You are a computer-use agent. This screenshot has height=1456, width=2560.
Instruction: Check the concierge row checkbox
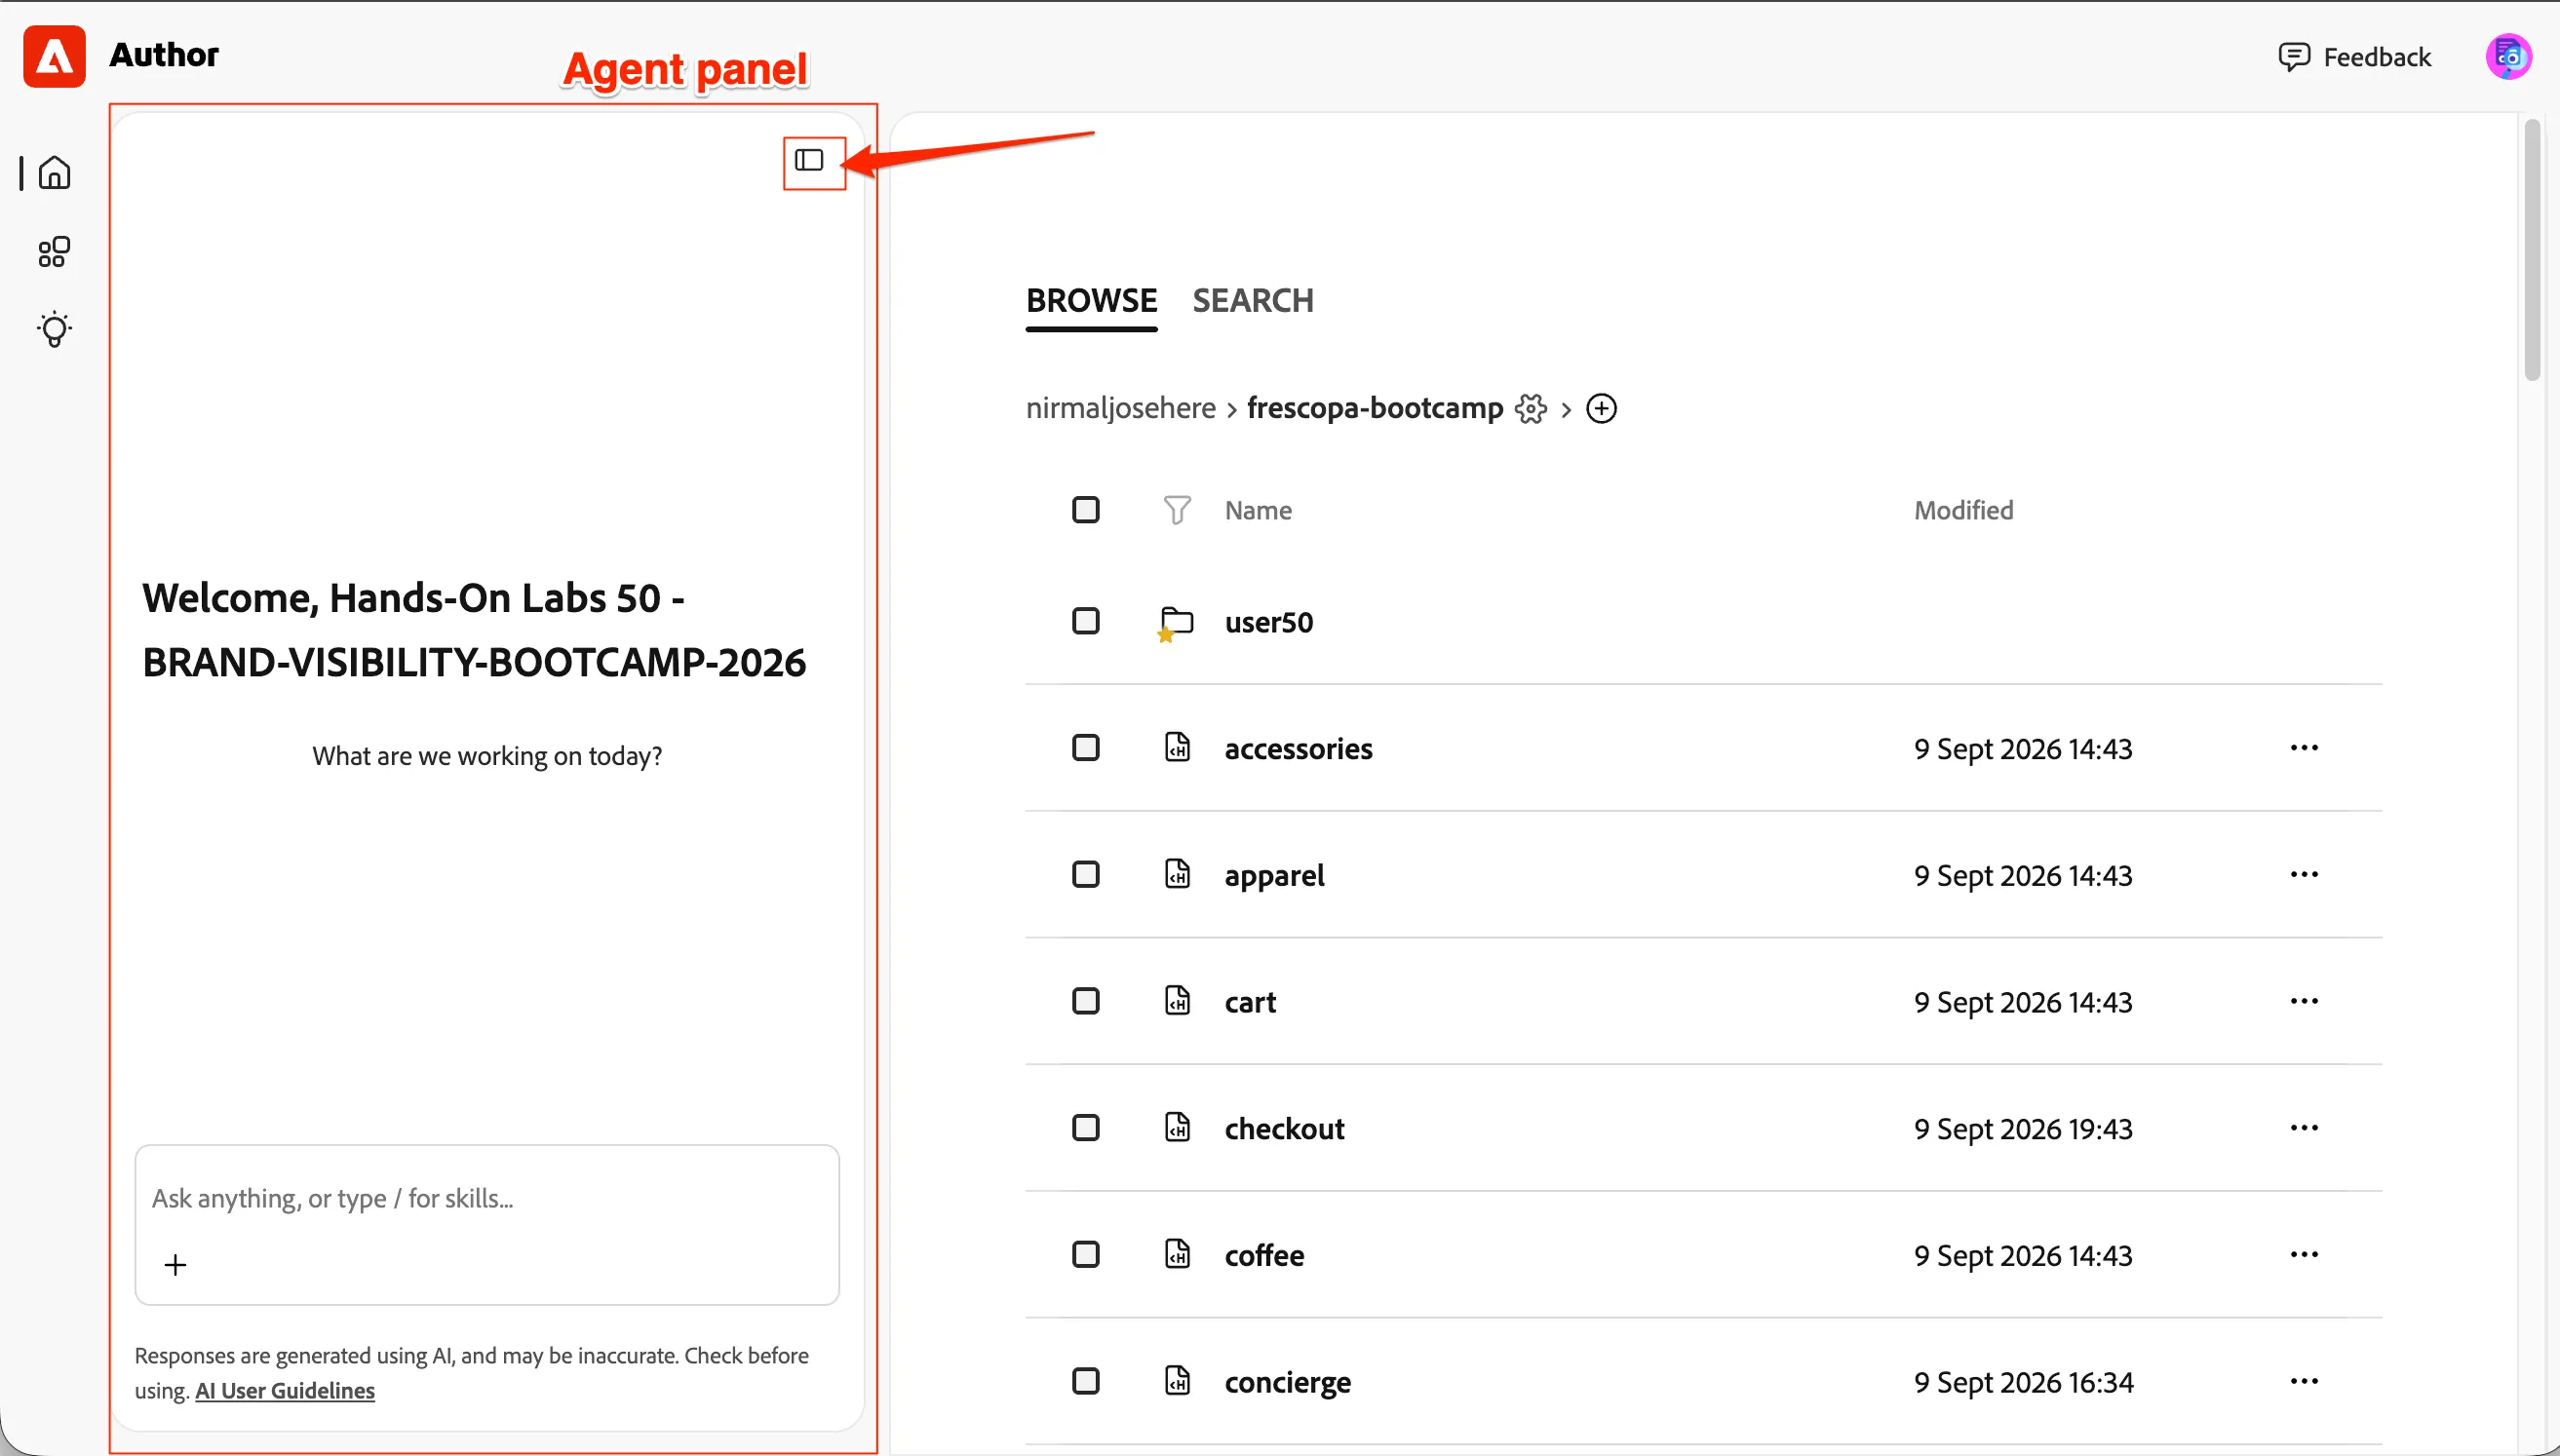[1086, 1381]
